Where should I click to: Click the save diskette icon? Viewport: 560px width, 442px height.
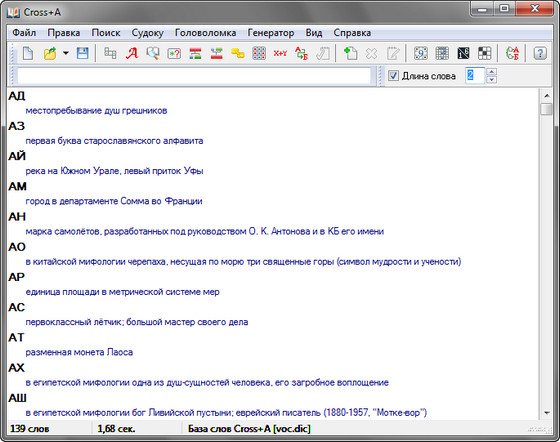(x=82, y=54)
